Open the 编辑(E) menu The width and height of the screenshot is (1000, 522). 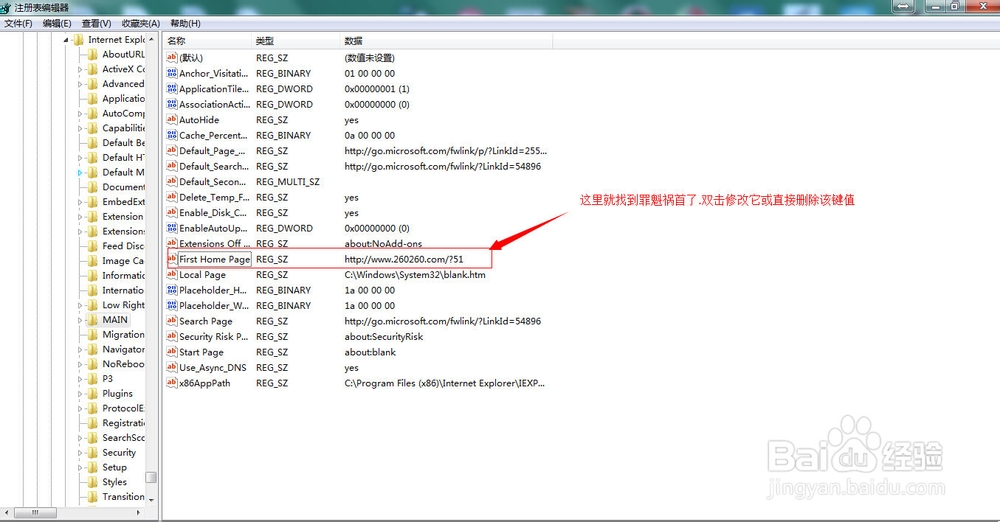(57, 24)
